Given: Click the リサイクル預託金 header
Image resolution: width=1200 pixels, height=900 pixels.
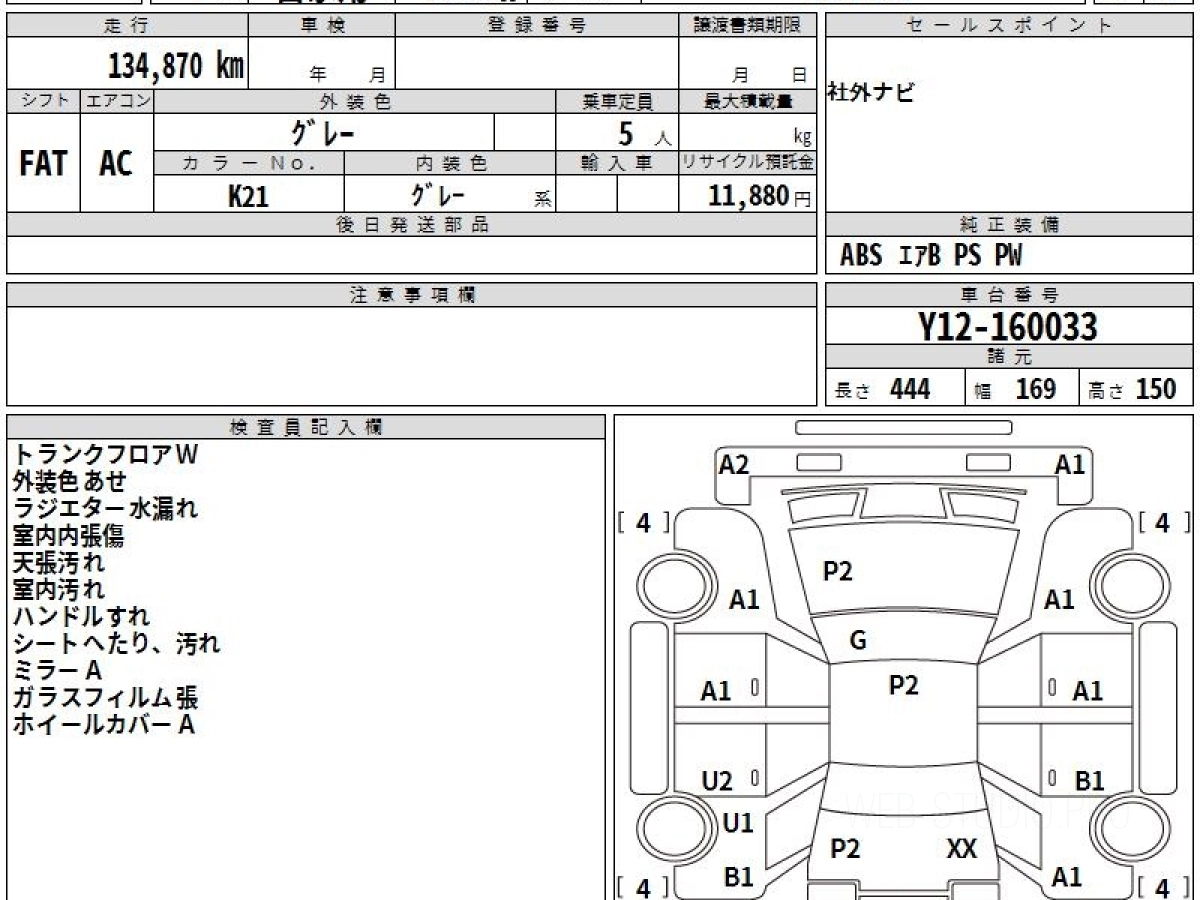Looking at the screenshot, I should (x=747, y=163).
